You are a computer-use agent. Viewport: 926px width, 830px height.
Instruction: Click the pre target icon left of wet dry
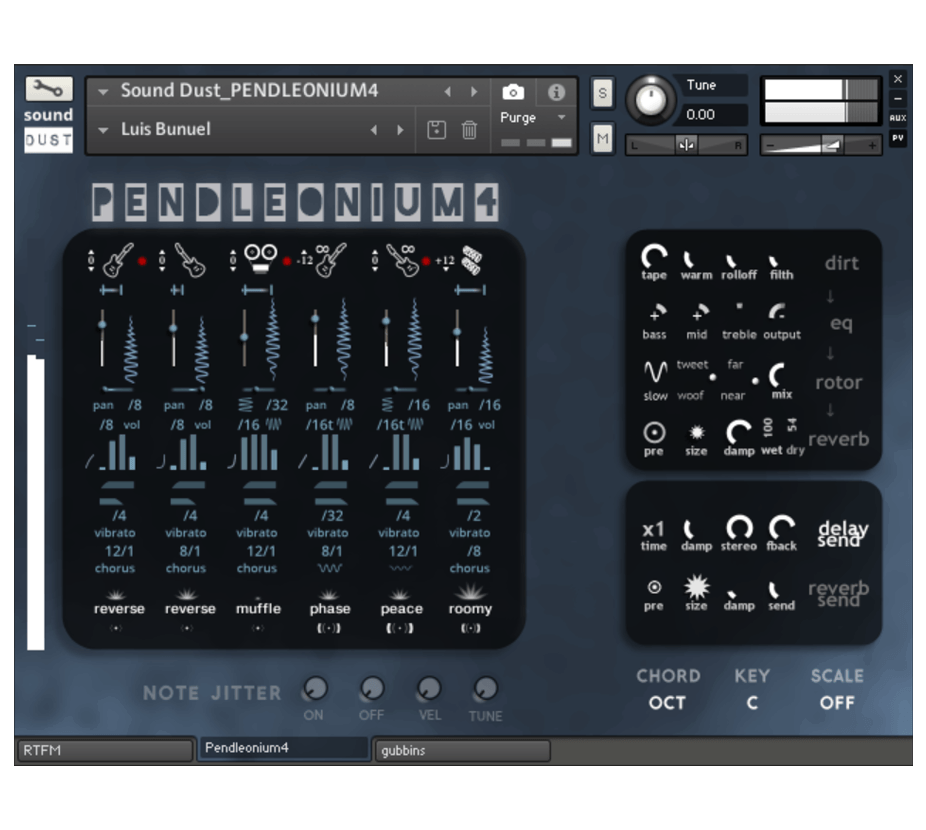654,432
